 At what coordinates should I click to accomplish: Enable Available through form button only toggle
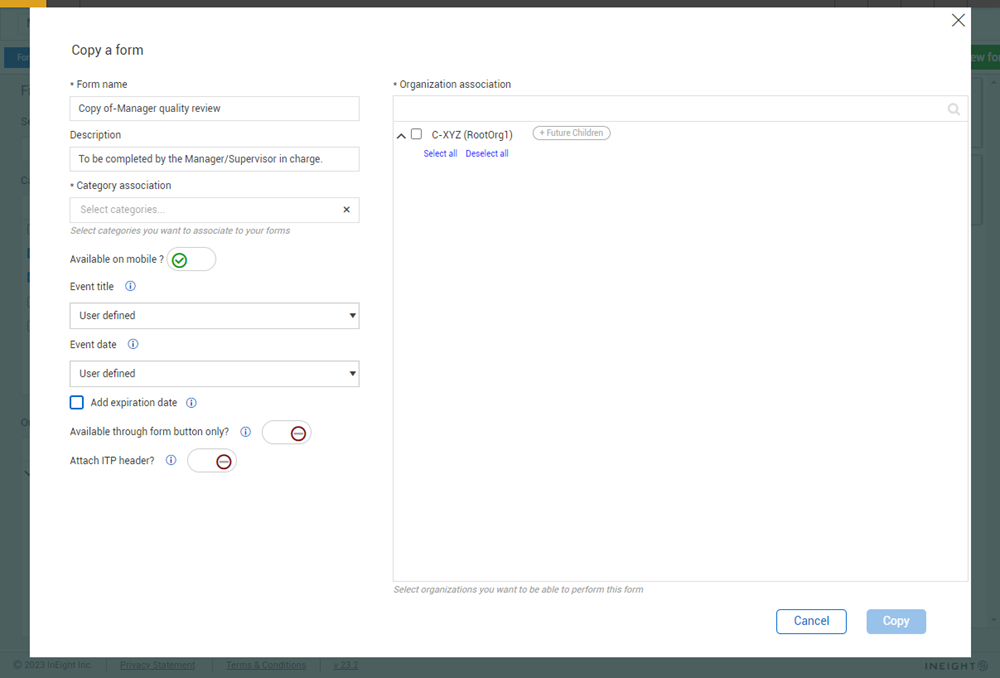coord(287,433)
